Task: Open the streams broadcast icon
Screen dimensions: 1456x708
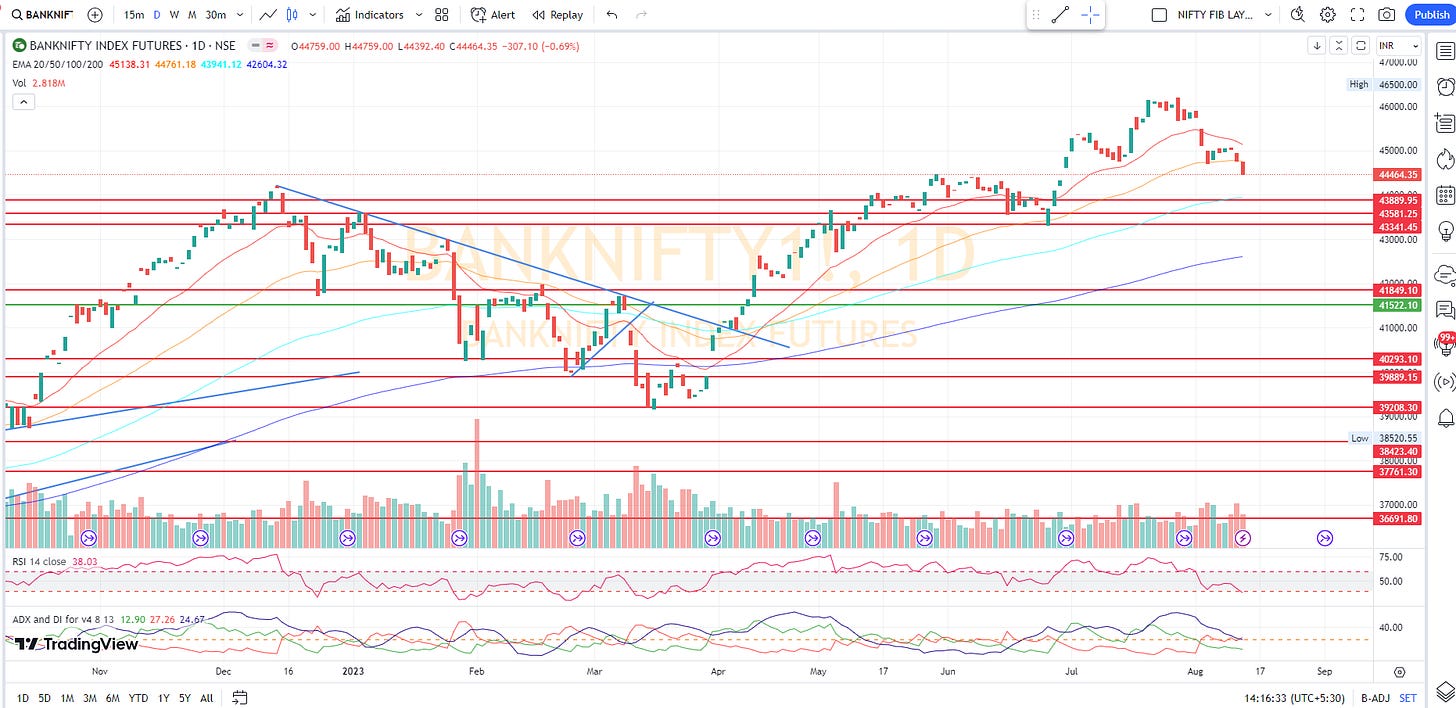Action: click(1444, 381)
